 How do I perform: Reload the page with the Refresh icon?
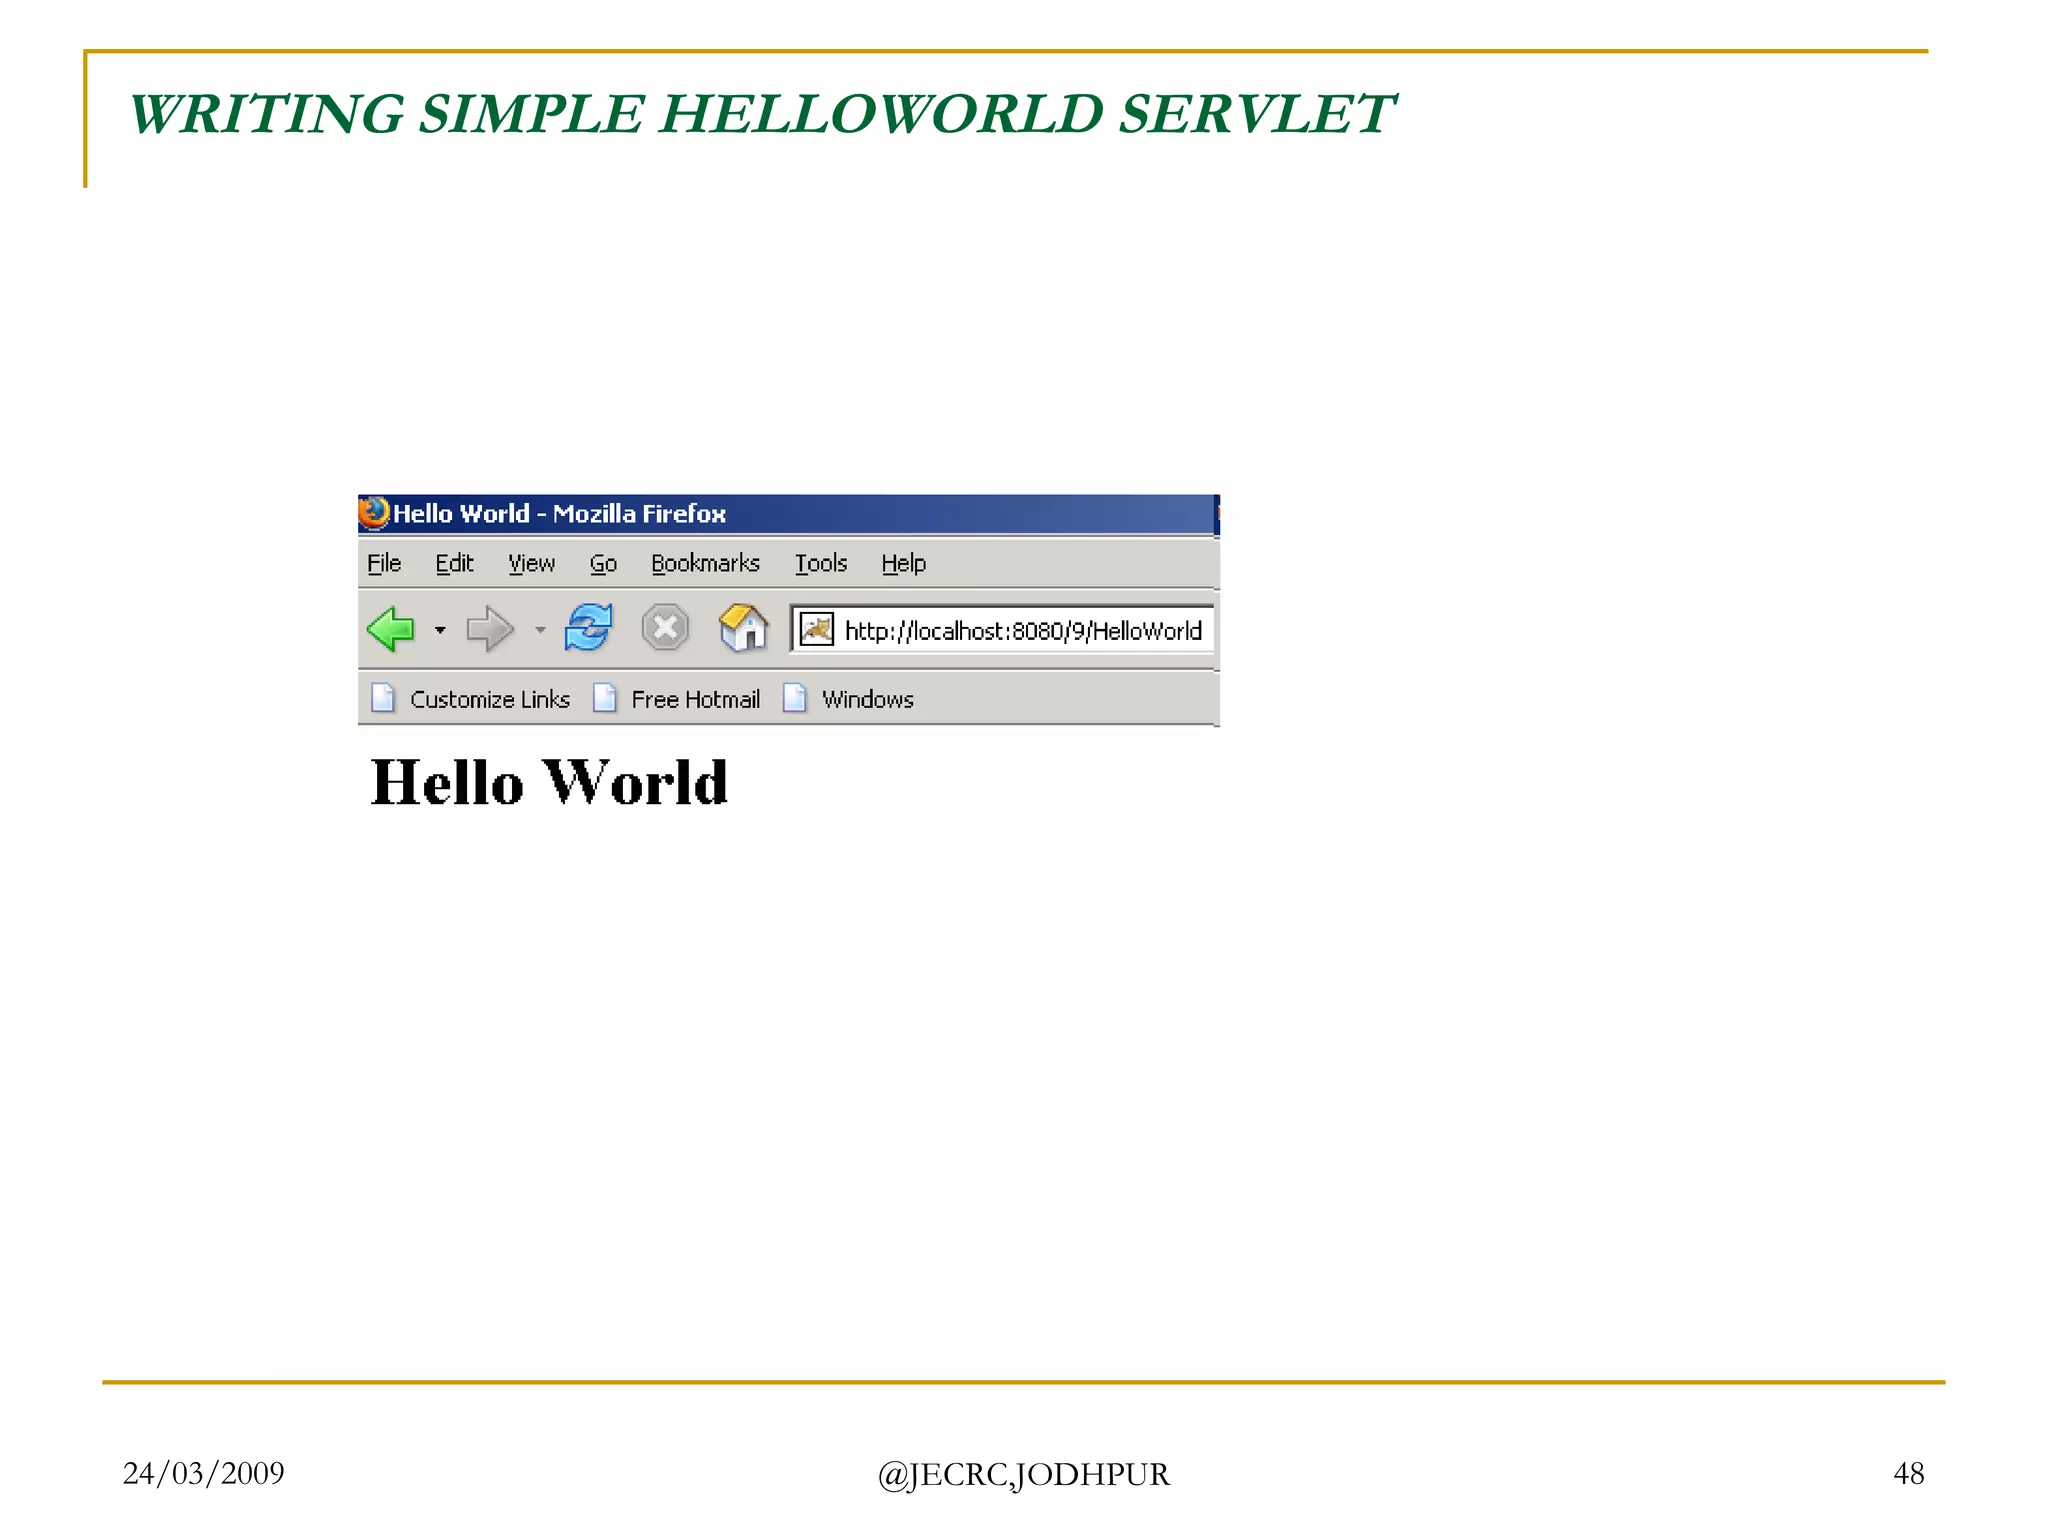[588, 628]
